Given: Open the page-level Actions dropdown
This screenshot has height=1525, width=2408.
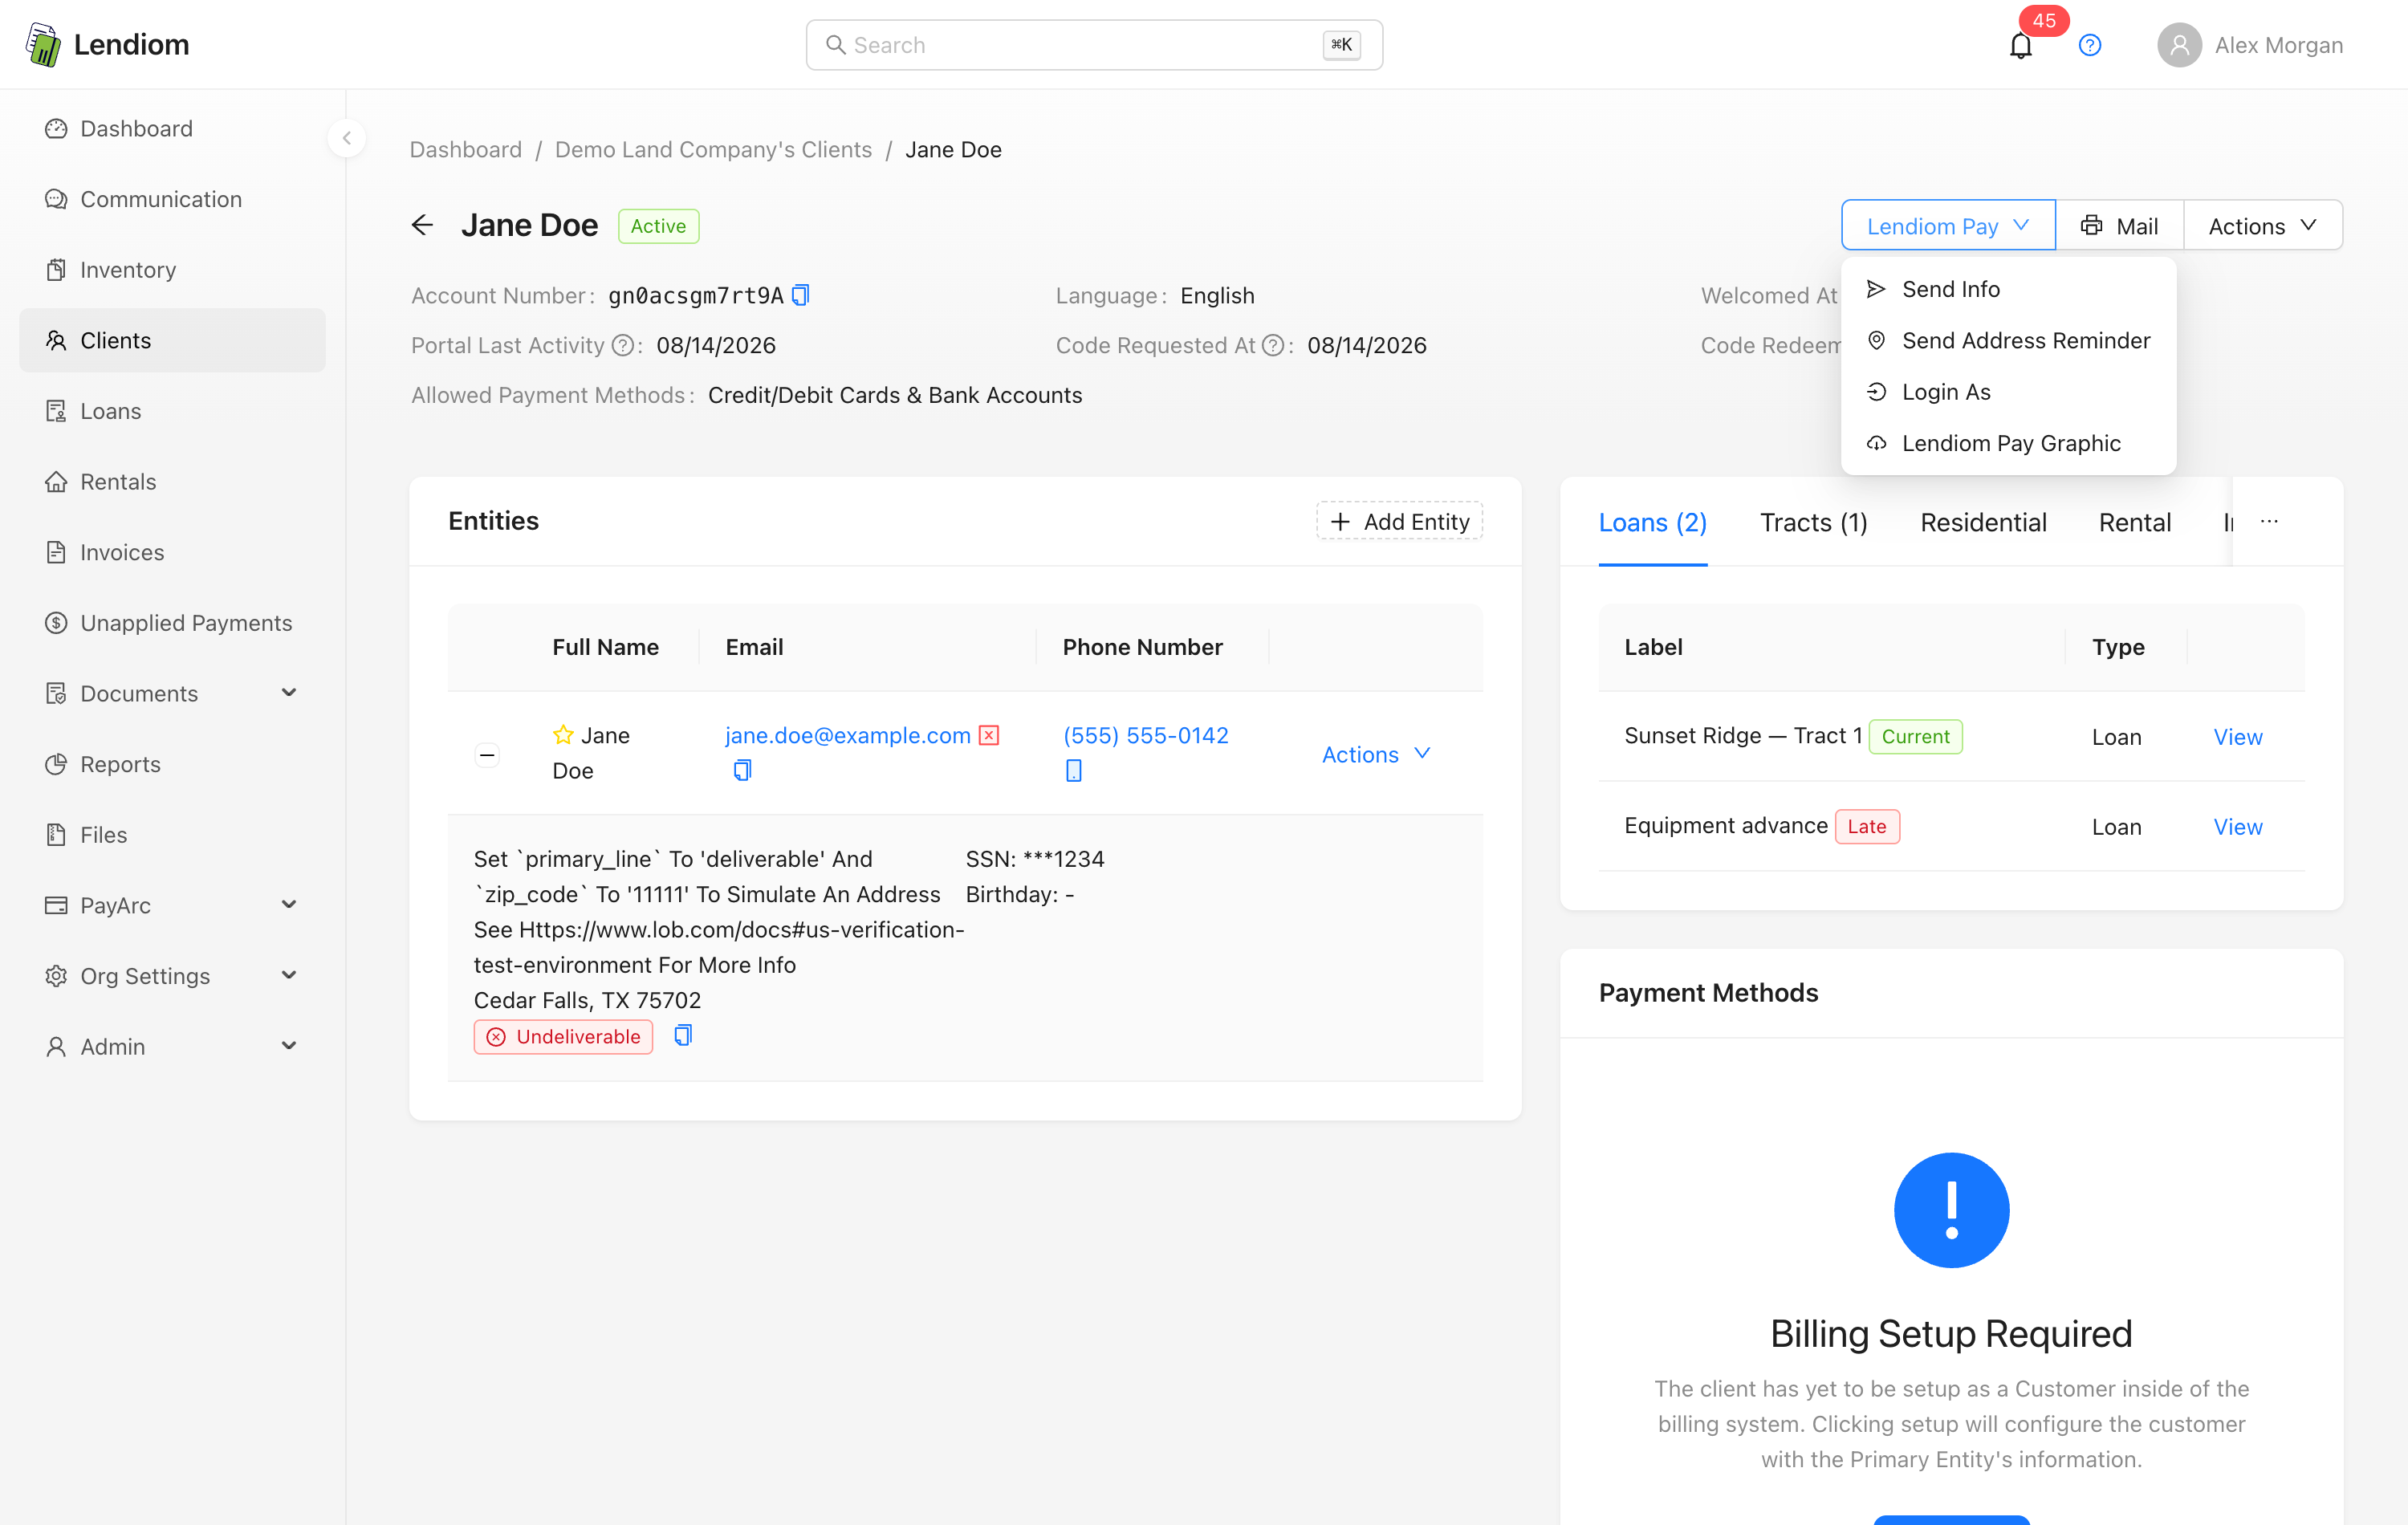Looking at the screenshot, I should click(x=2262, y=225).
